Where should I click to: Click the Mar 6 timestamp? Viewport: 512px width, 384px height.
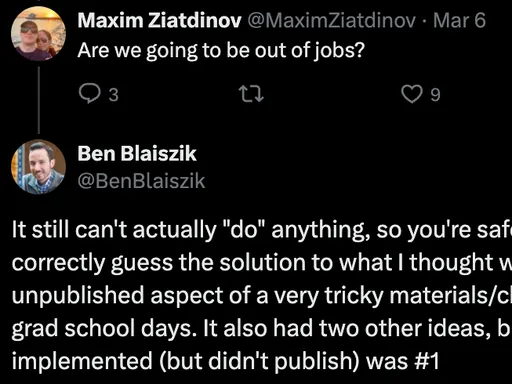click(459, 20)
